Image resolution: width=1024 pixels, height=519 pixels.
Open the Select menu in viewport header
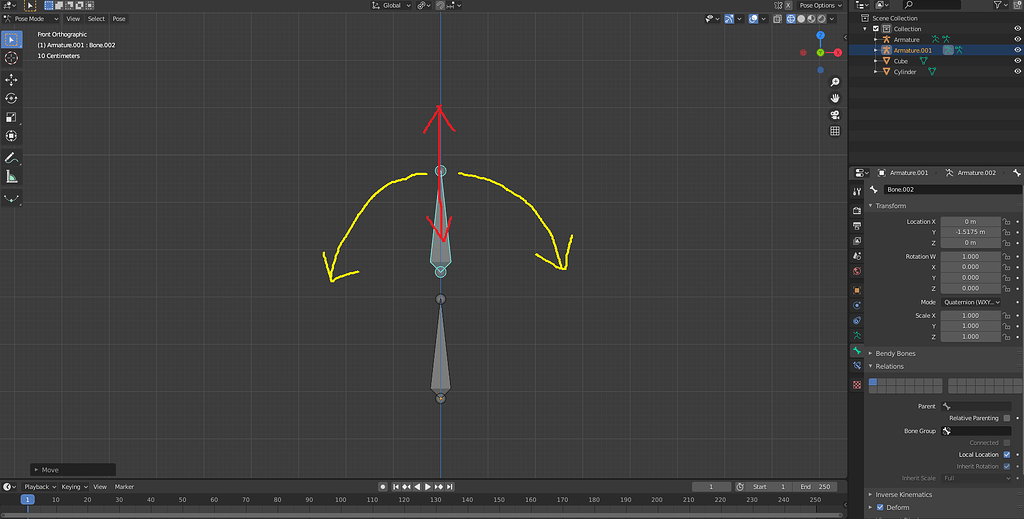pos(96,19)
